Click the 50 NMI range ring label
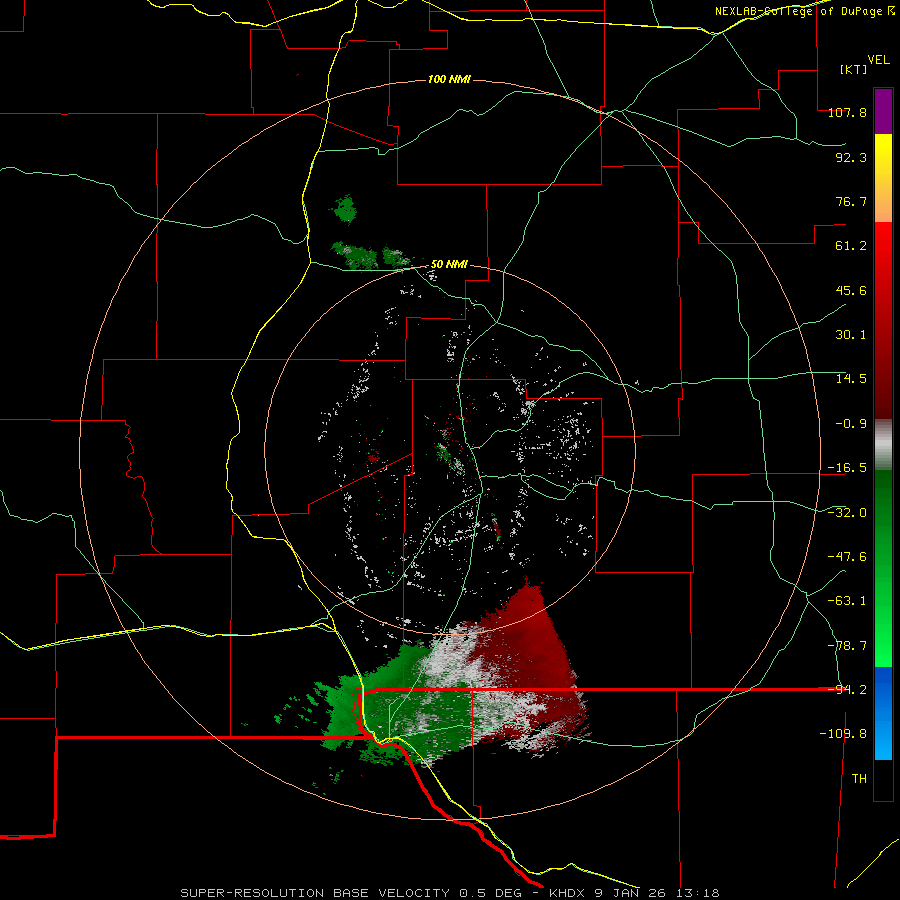900x900 pixels. pos(449,265)
